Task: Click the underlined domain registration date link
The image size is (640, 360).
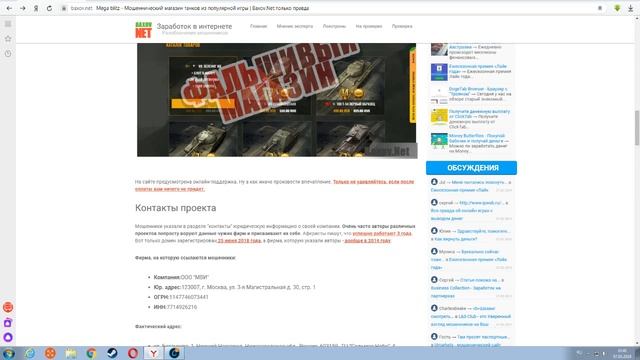Action: tap(239, 241)
